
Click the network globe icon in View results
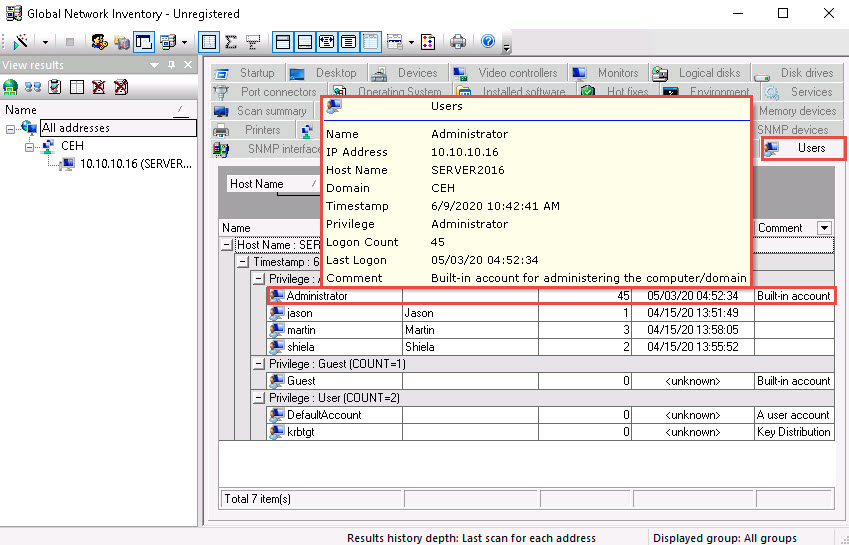coord(10,87)
